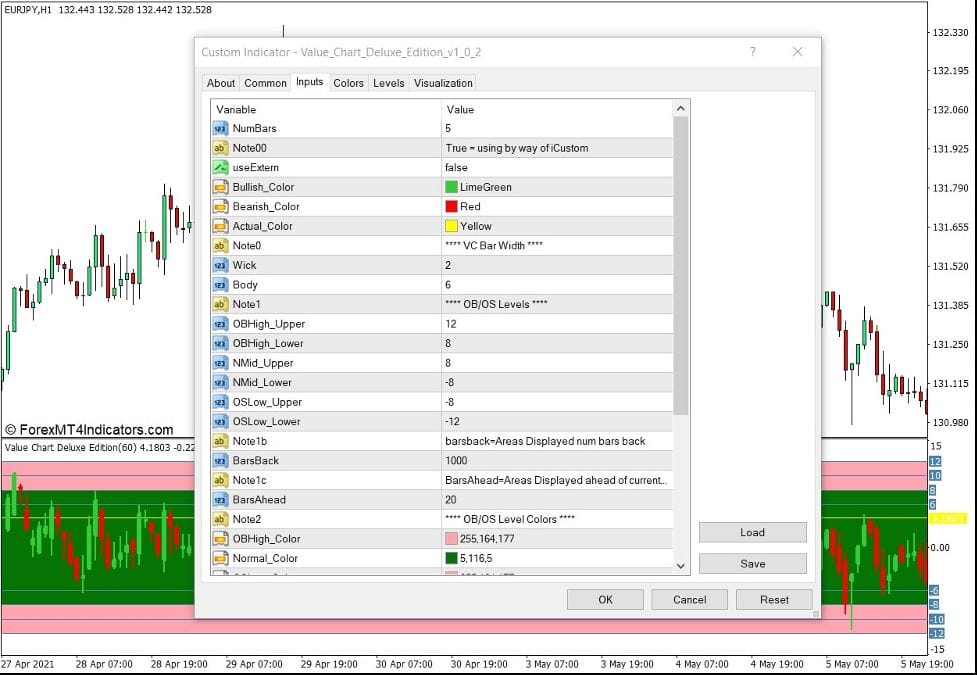Image resolution: width=977 pixels, height=675 pixels.
Task: Click the scrollbar down arrow in the inputs list
Action: tap(681, 567)
